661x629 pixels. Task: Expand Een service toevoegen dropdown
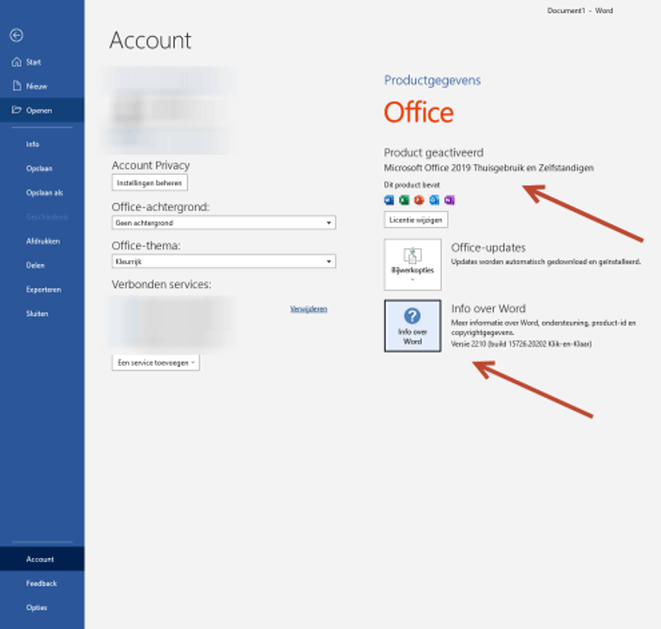coord(156,363)
